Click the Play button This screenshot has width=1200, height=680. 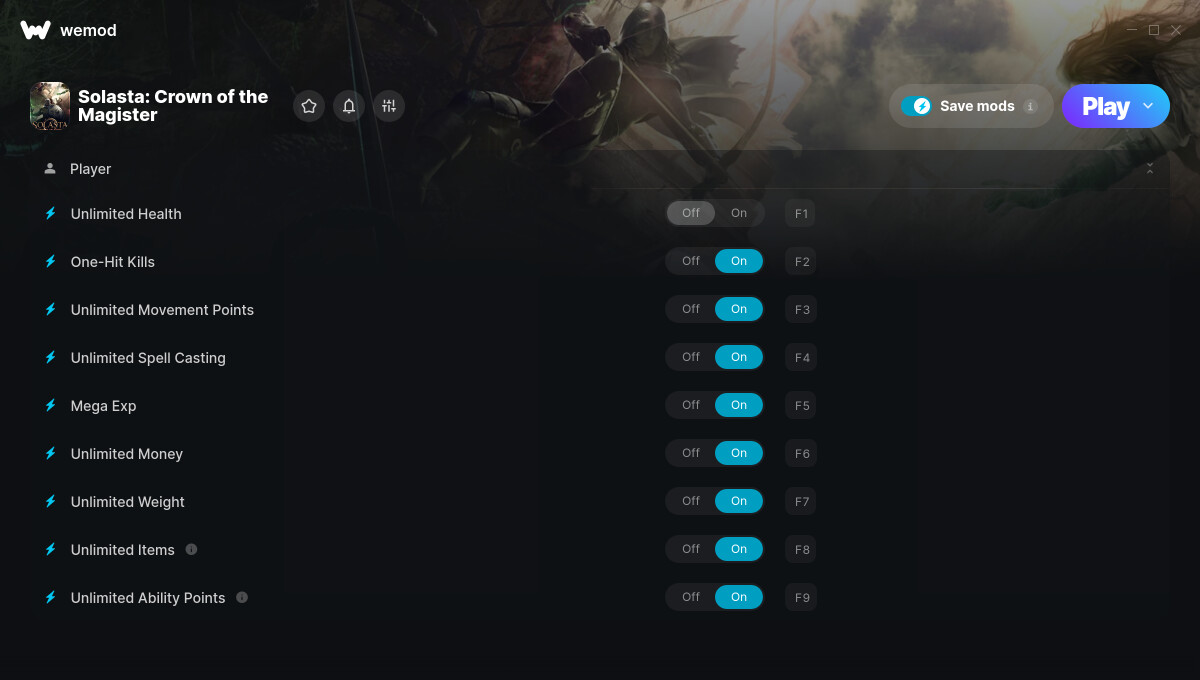click(x=1106, y=106)
